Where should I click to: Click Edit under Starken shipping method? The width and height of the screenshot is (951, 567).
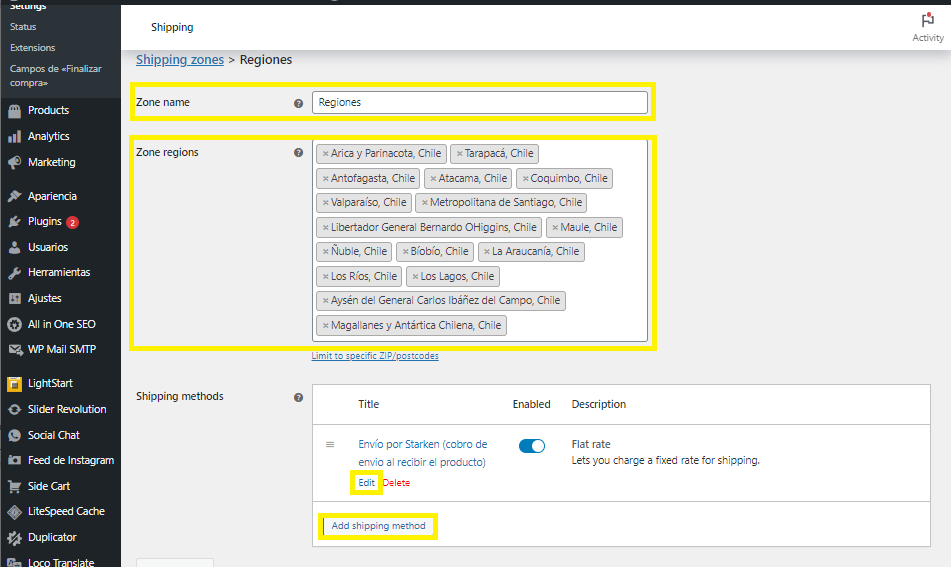[x=367, y=483]
